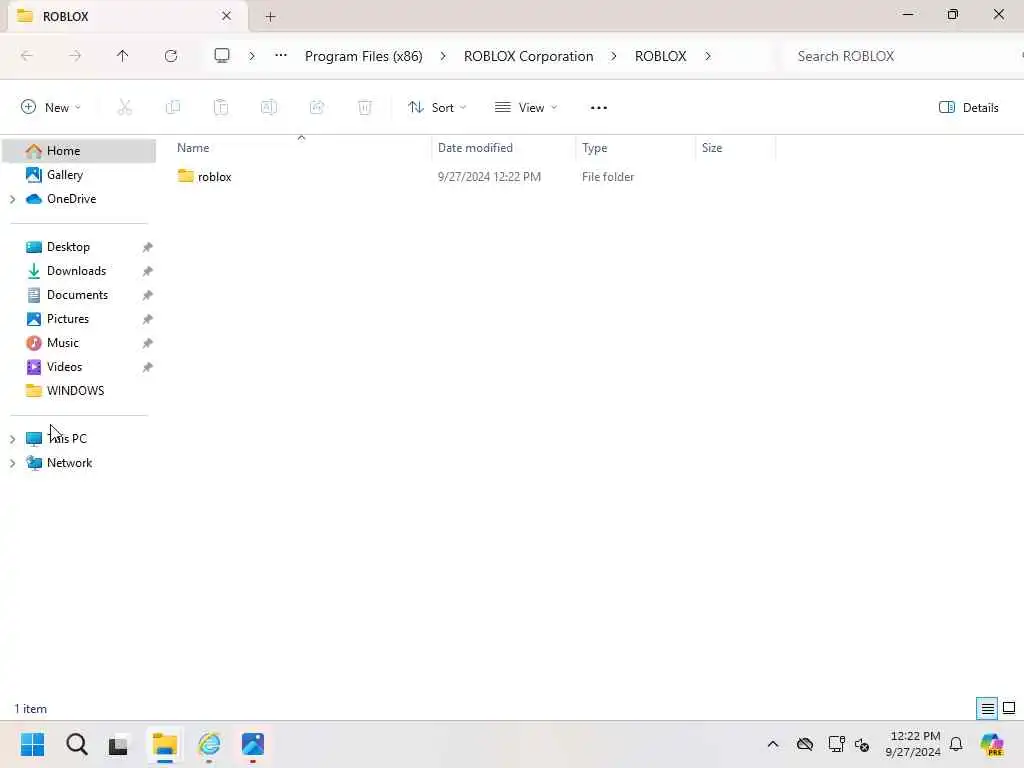The height and width of the screenshot is (768, 1024).
Task: Open chevron after ROBLOX Corporation
Action: 614,56
